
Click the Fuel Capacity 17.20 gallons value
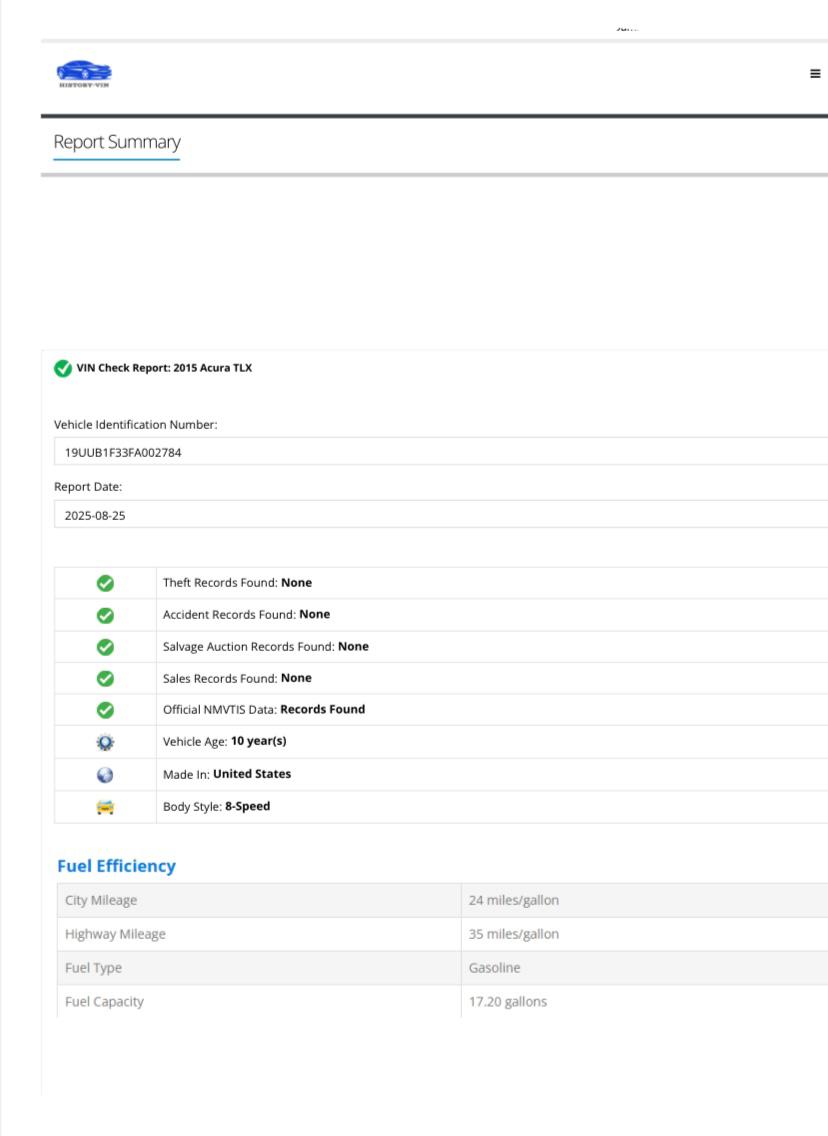click(x=508, y=1001)
